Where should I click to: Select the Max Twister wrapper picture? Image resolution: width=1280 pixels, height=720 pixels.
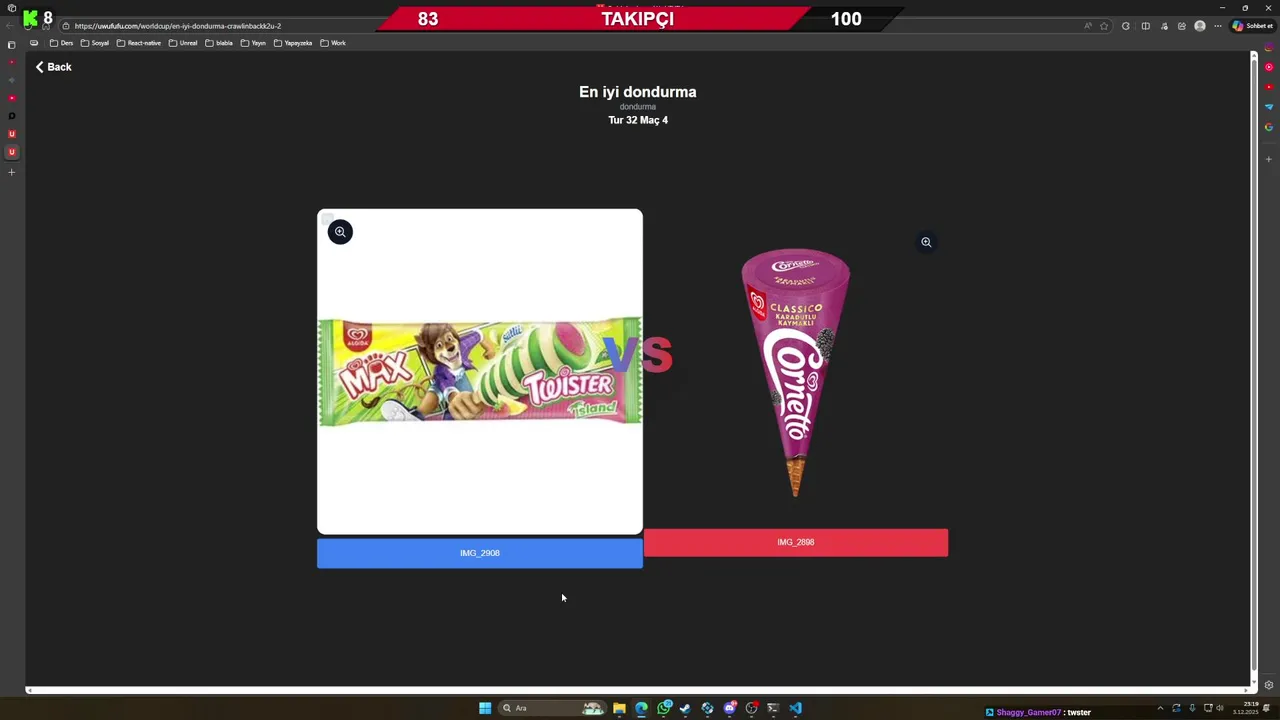click(480, 372)
